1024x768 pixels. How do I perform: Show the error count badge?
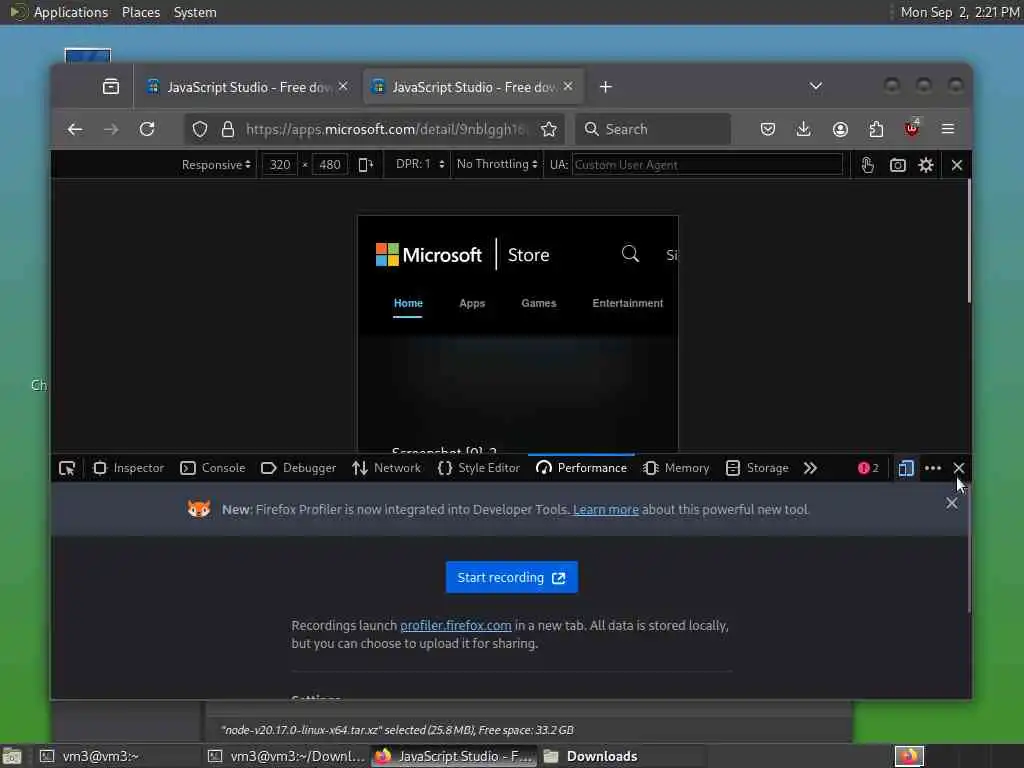pyautogui.click(x=868, y=468)
